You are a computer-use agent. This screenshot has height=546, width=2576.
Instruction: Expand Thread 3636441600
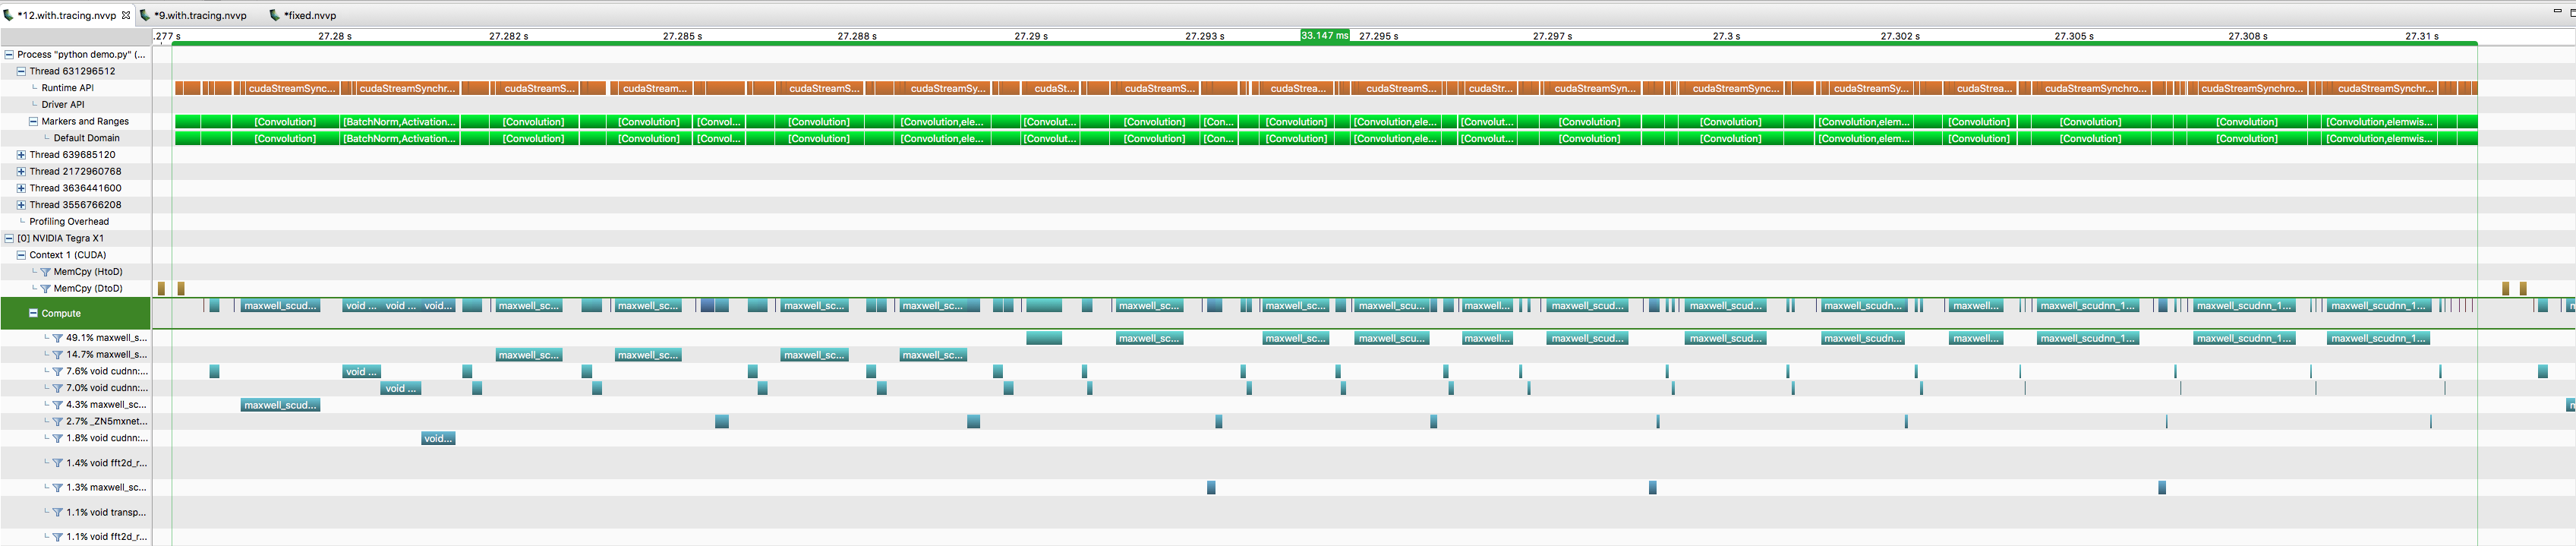[21, 188]
